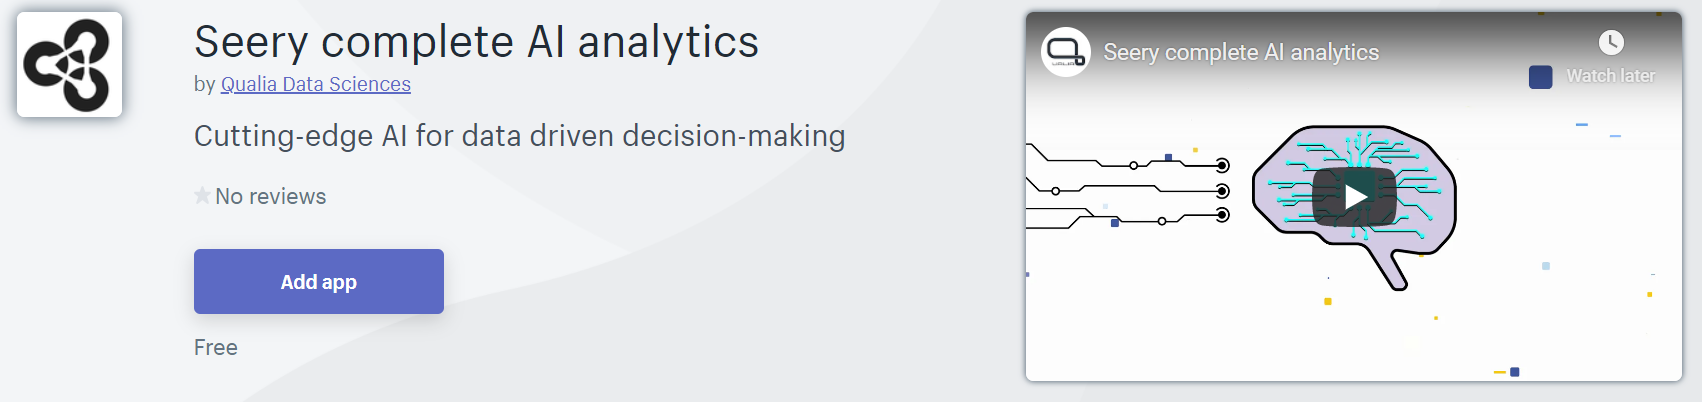Viewport: 1702px width, 402px height.
Task: Click the yellow square below the brain
Action: [1328, 301]
